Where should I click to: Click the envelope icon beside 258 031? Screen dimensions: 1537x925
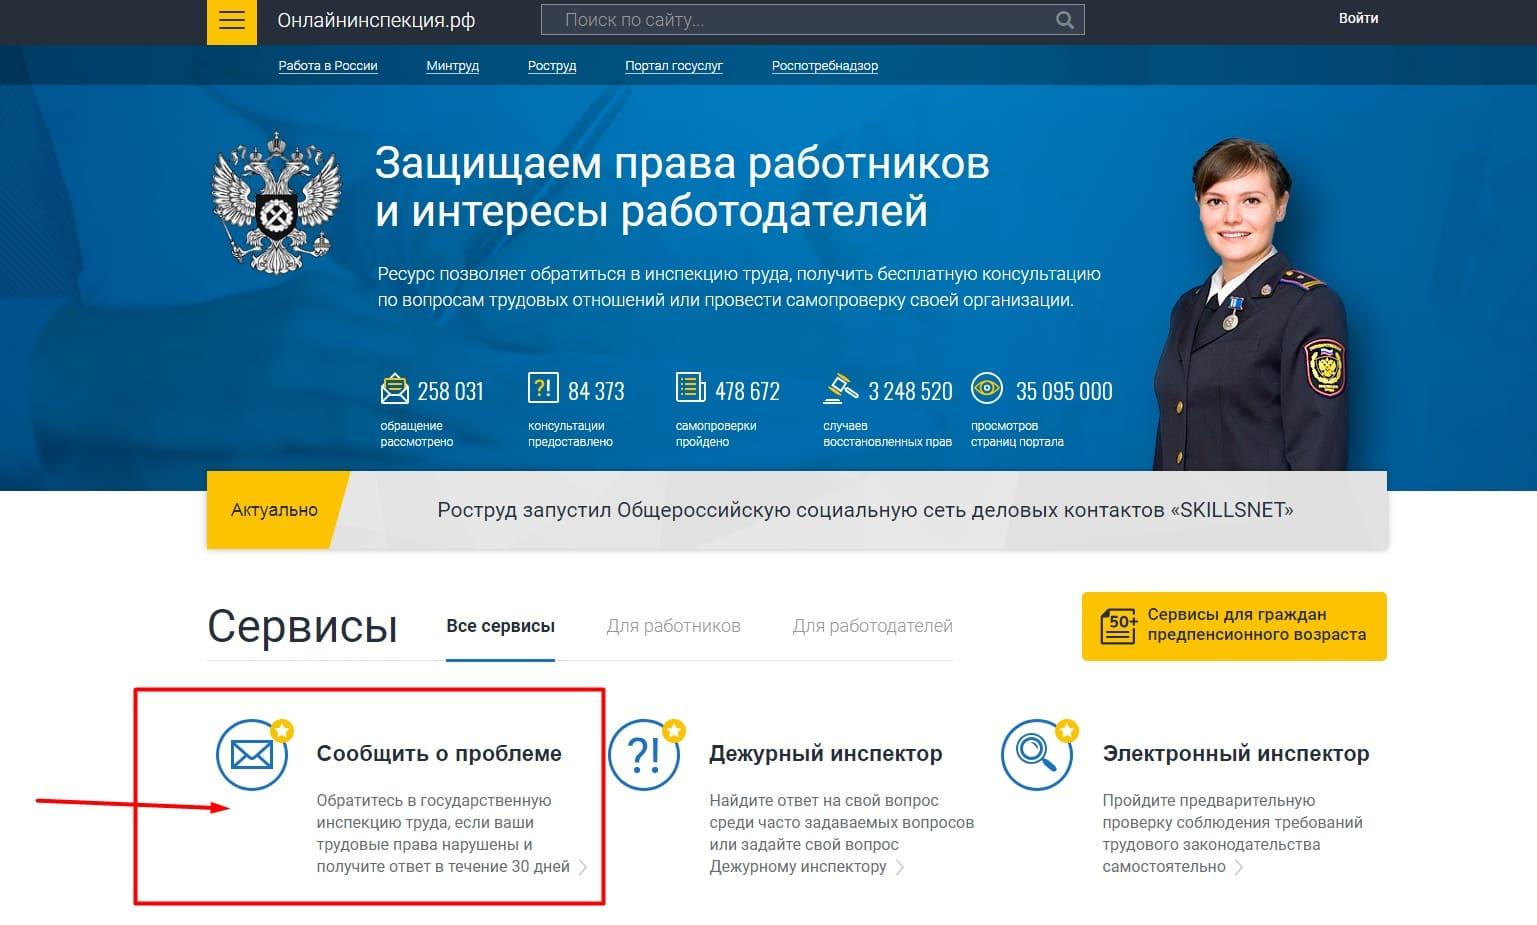[395, 388]
